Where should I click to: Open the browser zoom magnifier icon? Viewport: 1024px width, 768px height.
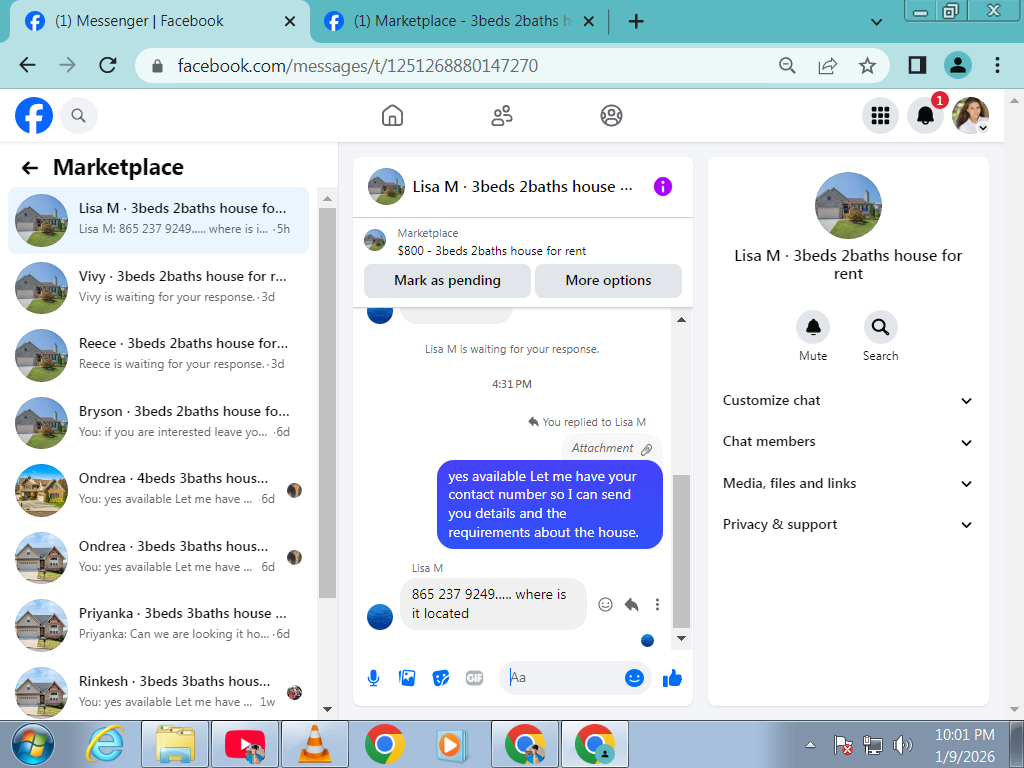788,65
